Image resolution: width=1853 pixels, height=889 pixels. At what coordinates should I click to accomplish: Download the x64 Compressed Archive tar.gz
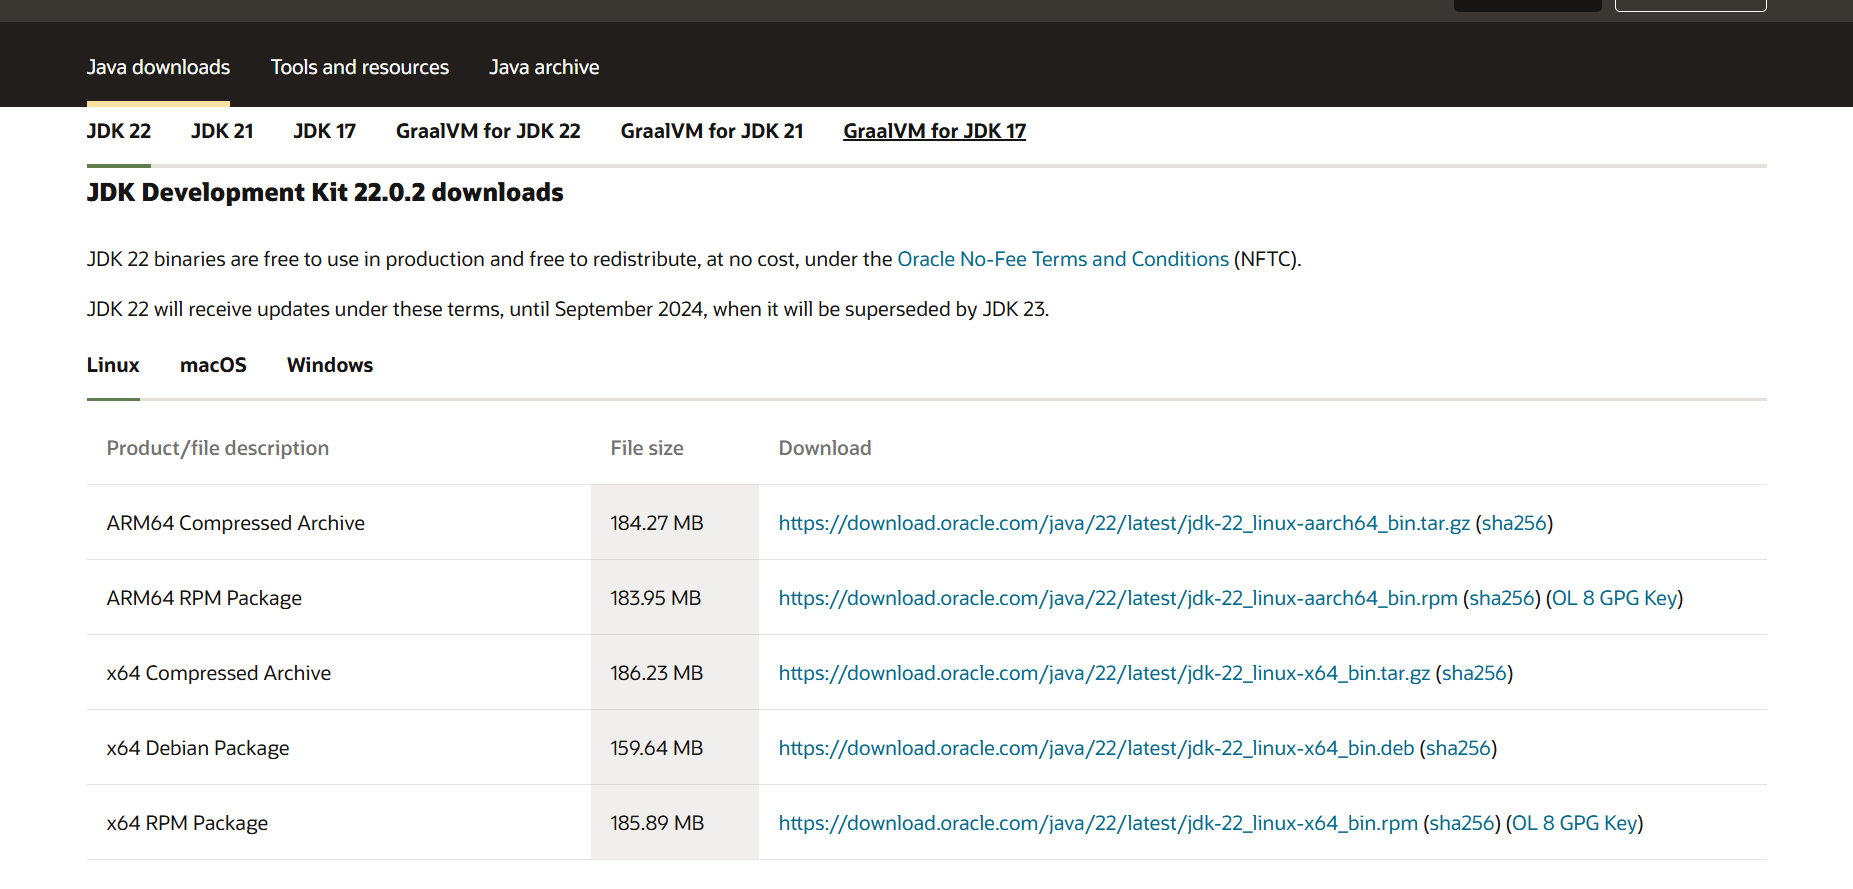tap(1103, 673)
